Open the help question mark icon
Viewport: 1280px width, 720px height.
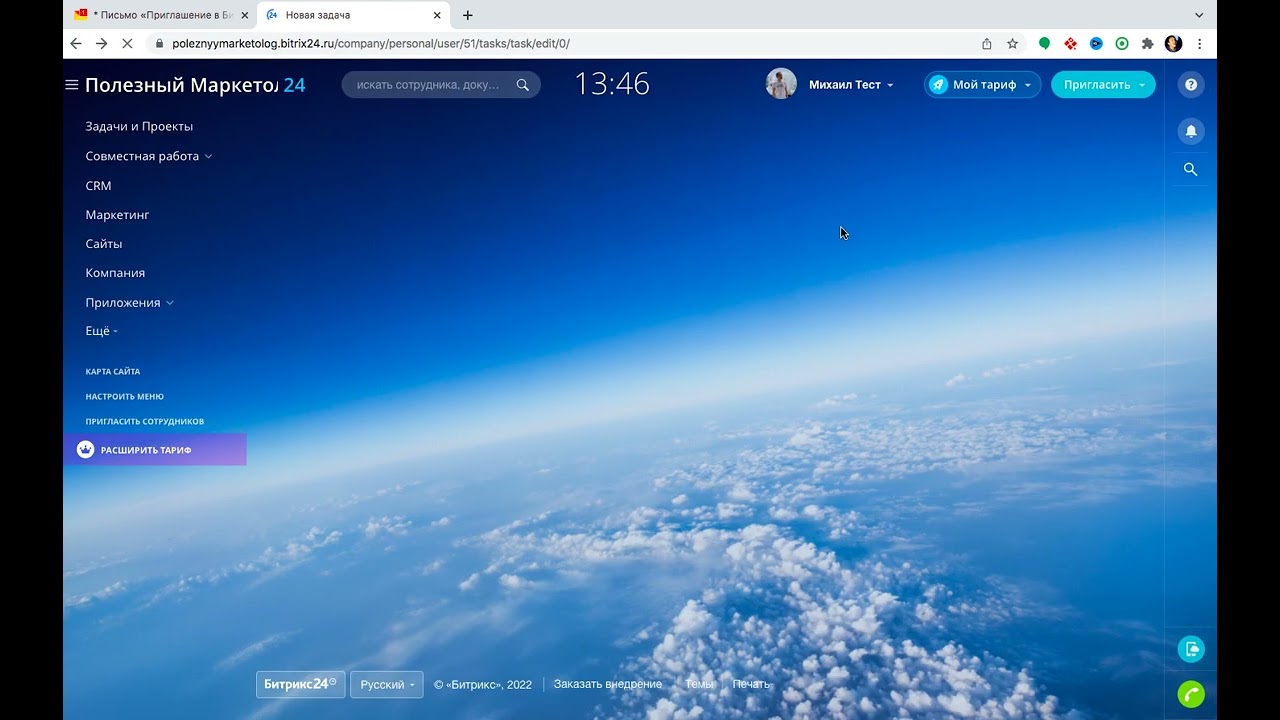click(1190, 85)
